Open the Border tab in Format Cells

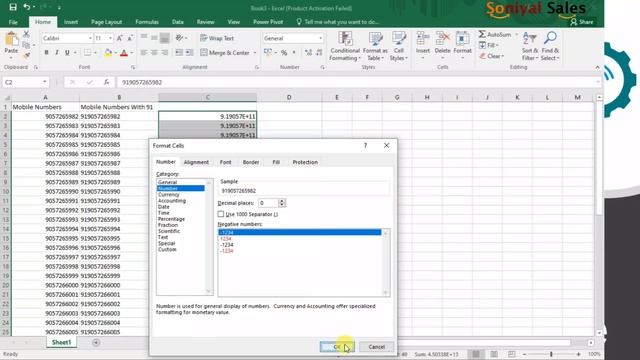pos(251,162)
